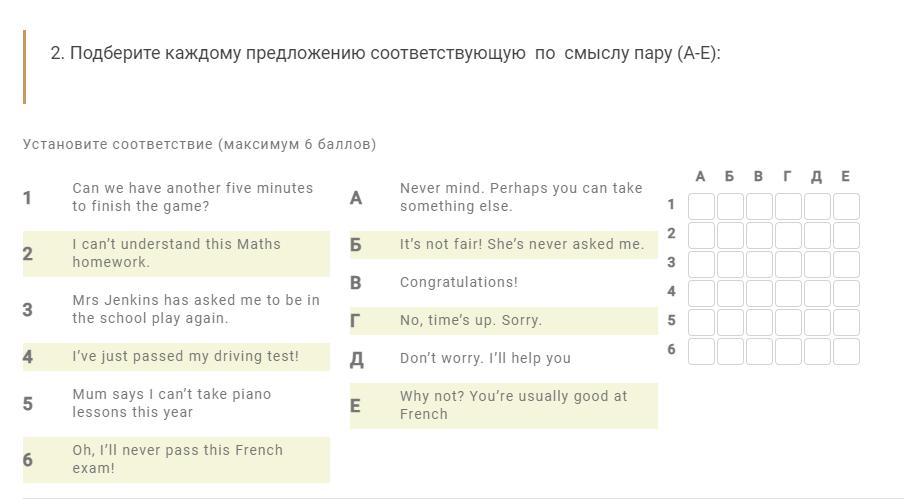The height and width of the screenshot is (504, 904).
Task: Tick row 2 column Б checkbox
Action: (x=730, y=235)
